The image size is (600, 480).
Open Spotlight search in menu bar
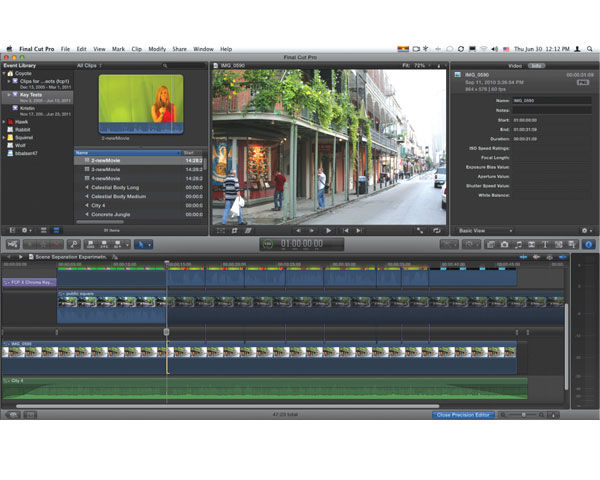[590, 49]
